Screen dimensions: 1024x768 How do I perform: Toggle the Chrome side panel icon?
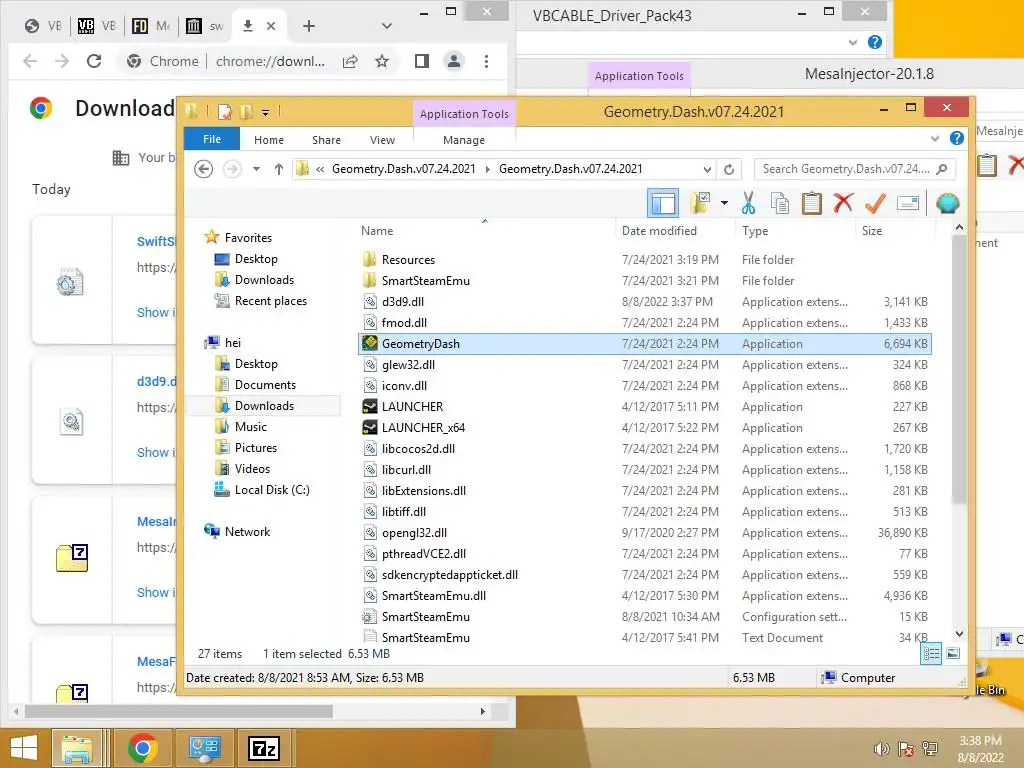coord(422,61)
